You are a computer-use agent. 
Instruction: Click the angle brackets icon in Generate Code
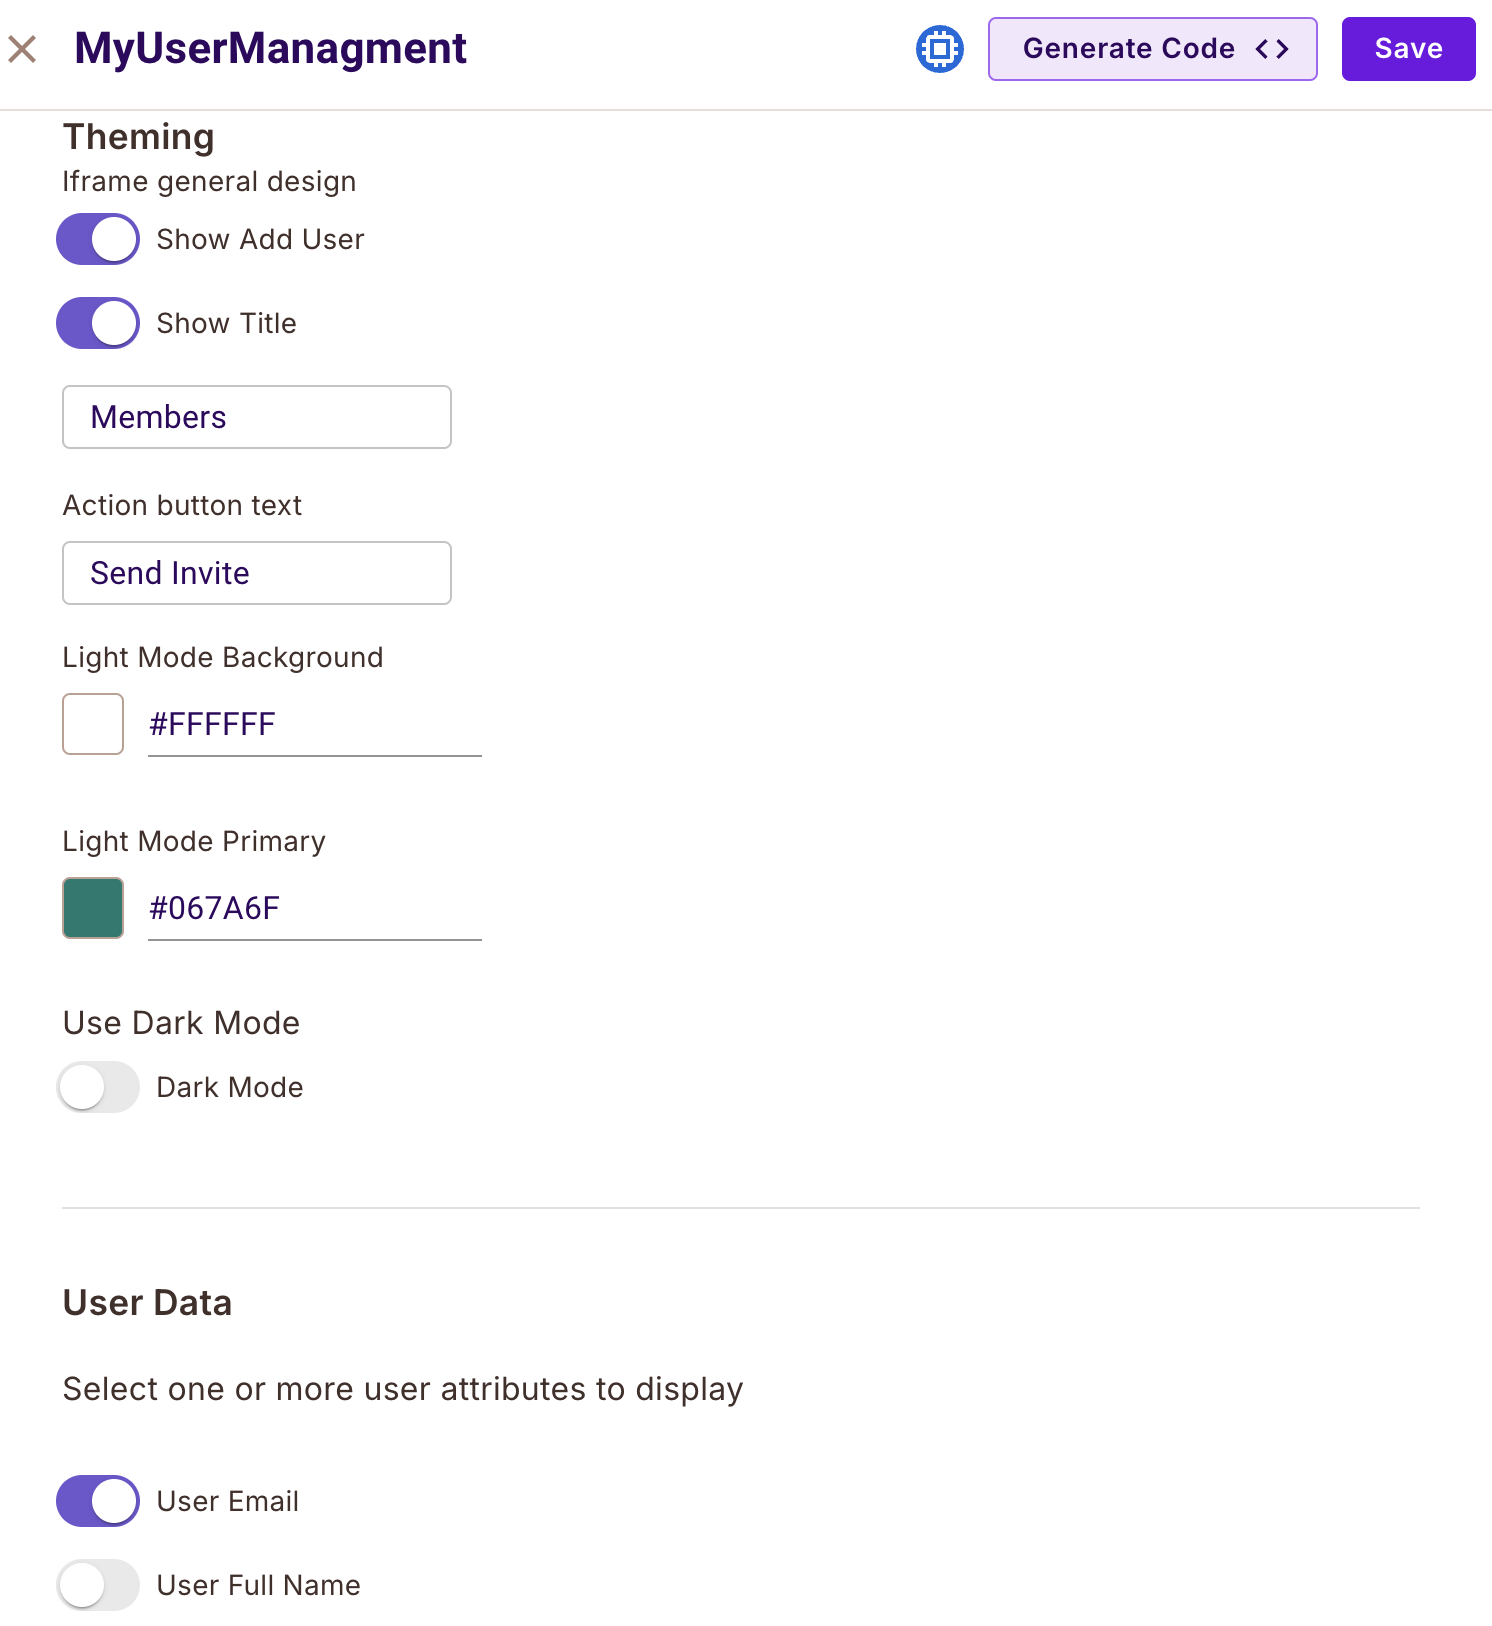1272,49
